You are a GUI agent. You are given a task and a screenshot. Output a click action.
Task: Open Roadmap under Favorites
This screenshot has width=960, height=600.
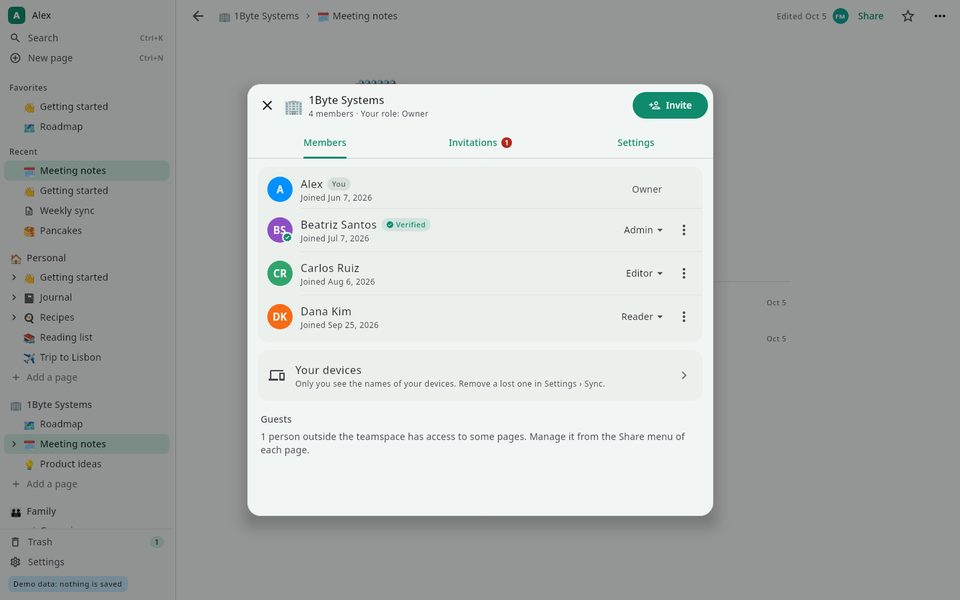click(x=86, y=127)
